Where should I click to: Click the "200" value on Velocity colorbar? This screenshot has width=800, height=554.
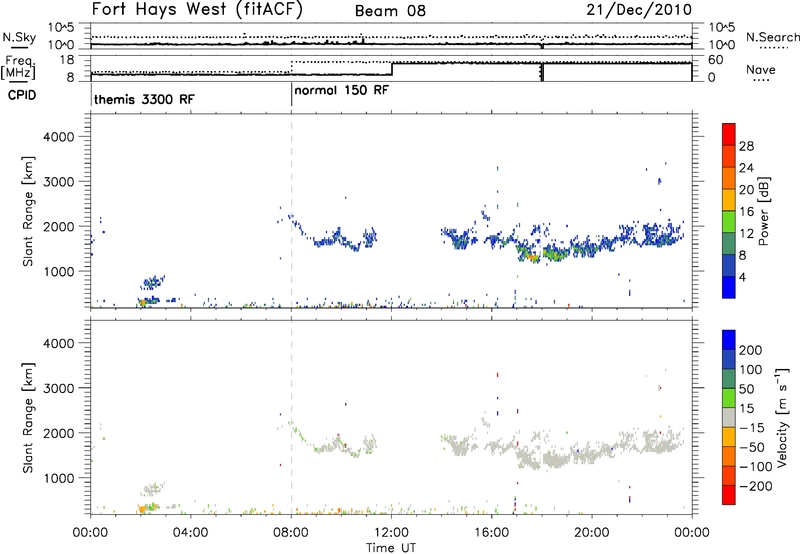coord(751,350)
